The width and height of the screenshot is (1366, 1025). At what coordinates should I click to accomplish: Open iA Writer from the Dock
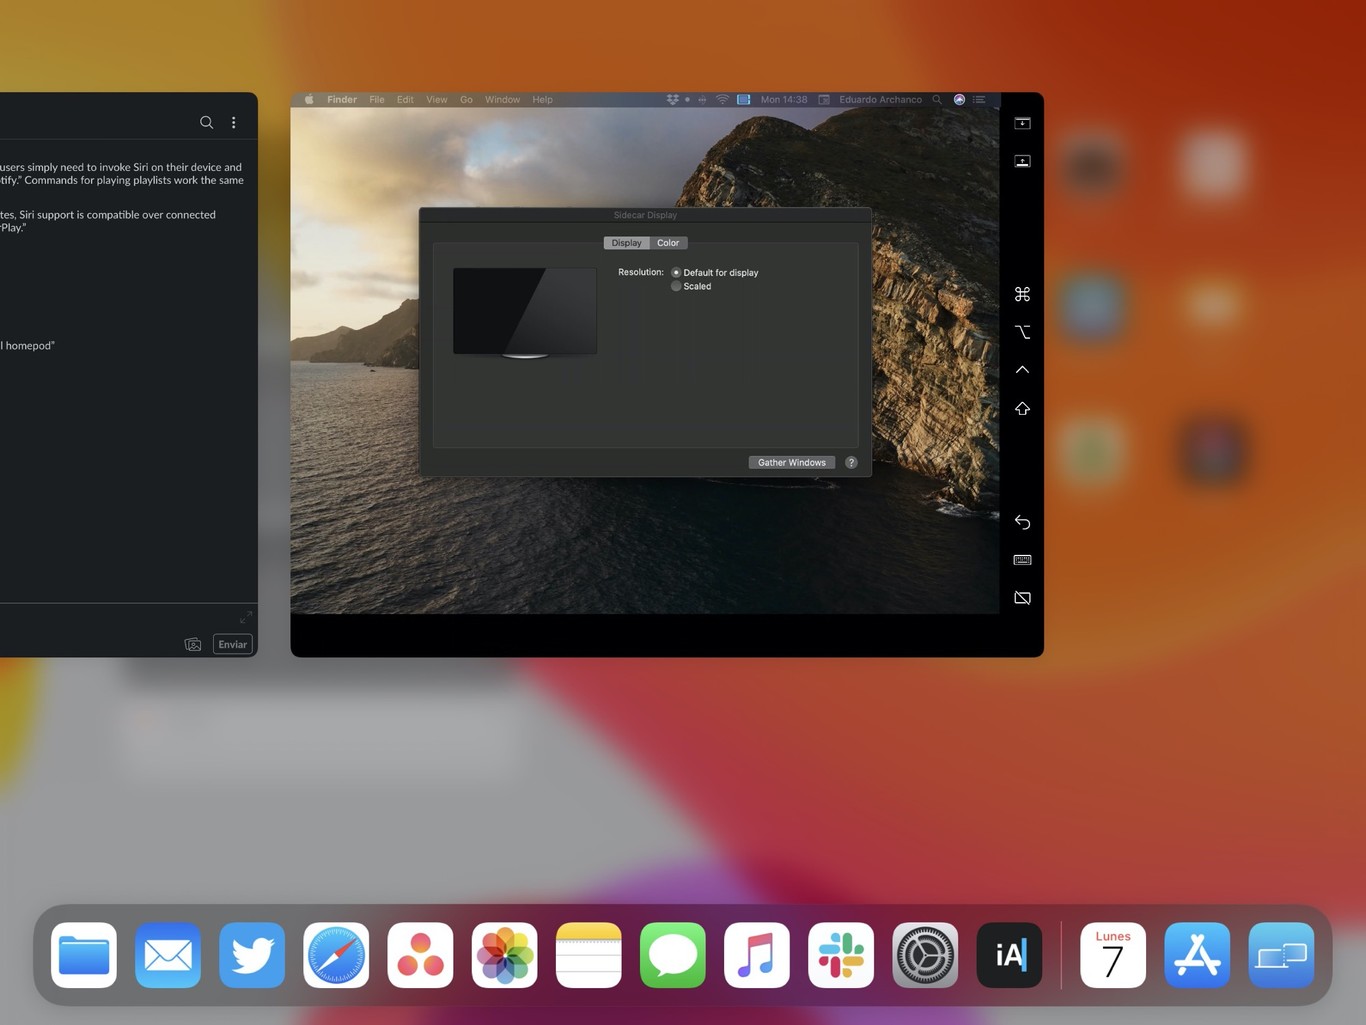tap(1008, 955)
